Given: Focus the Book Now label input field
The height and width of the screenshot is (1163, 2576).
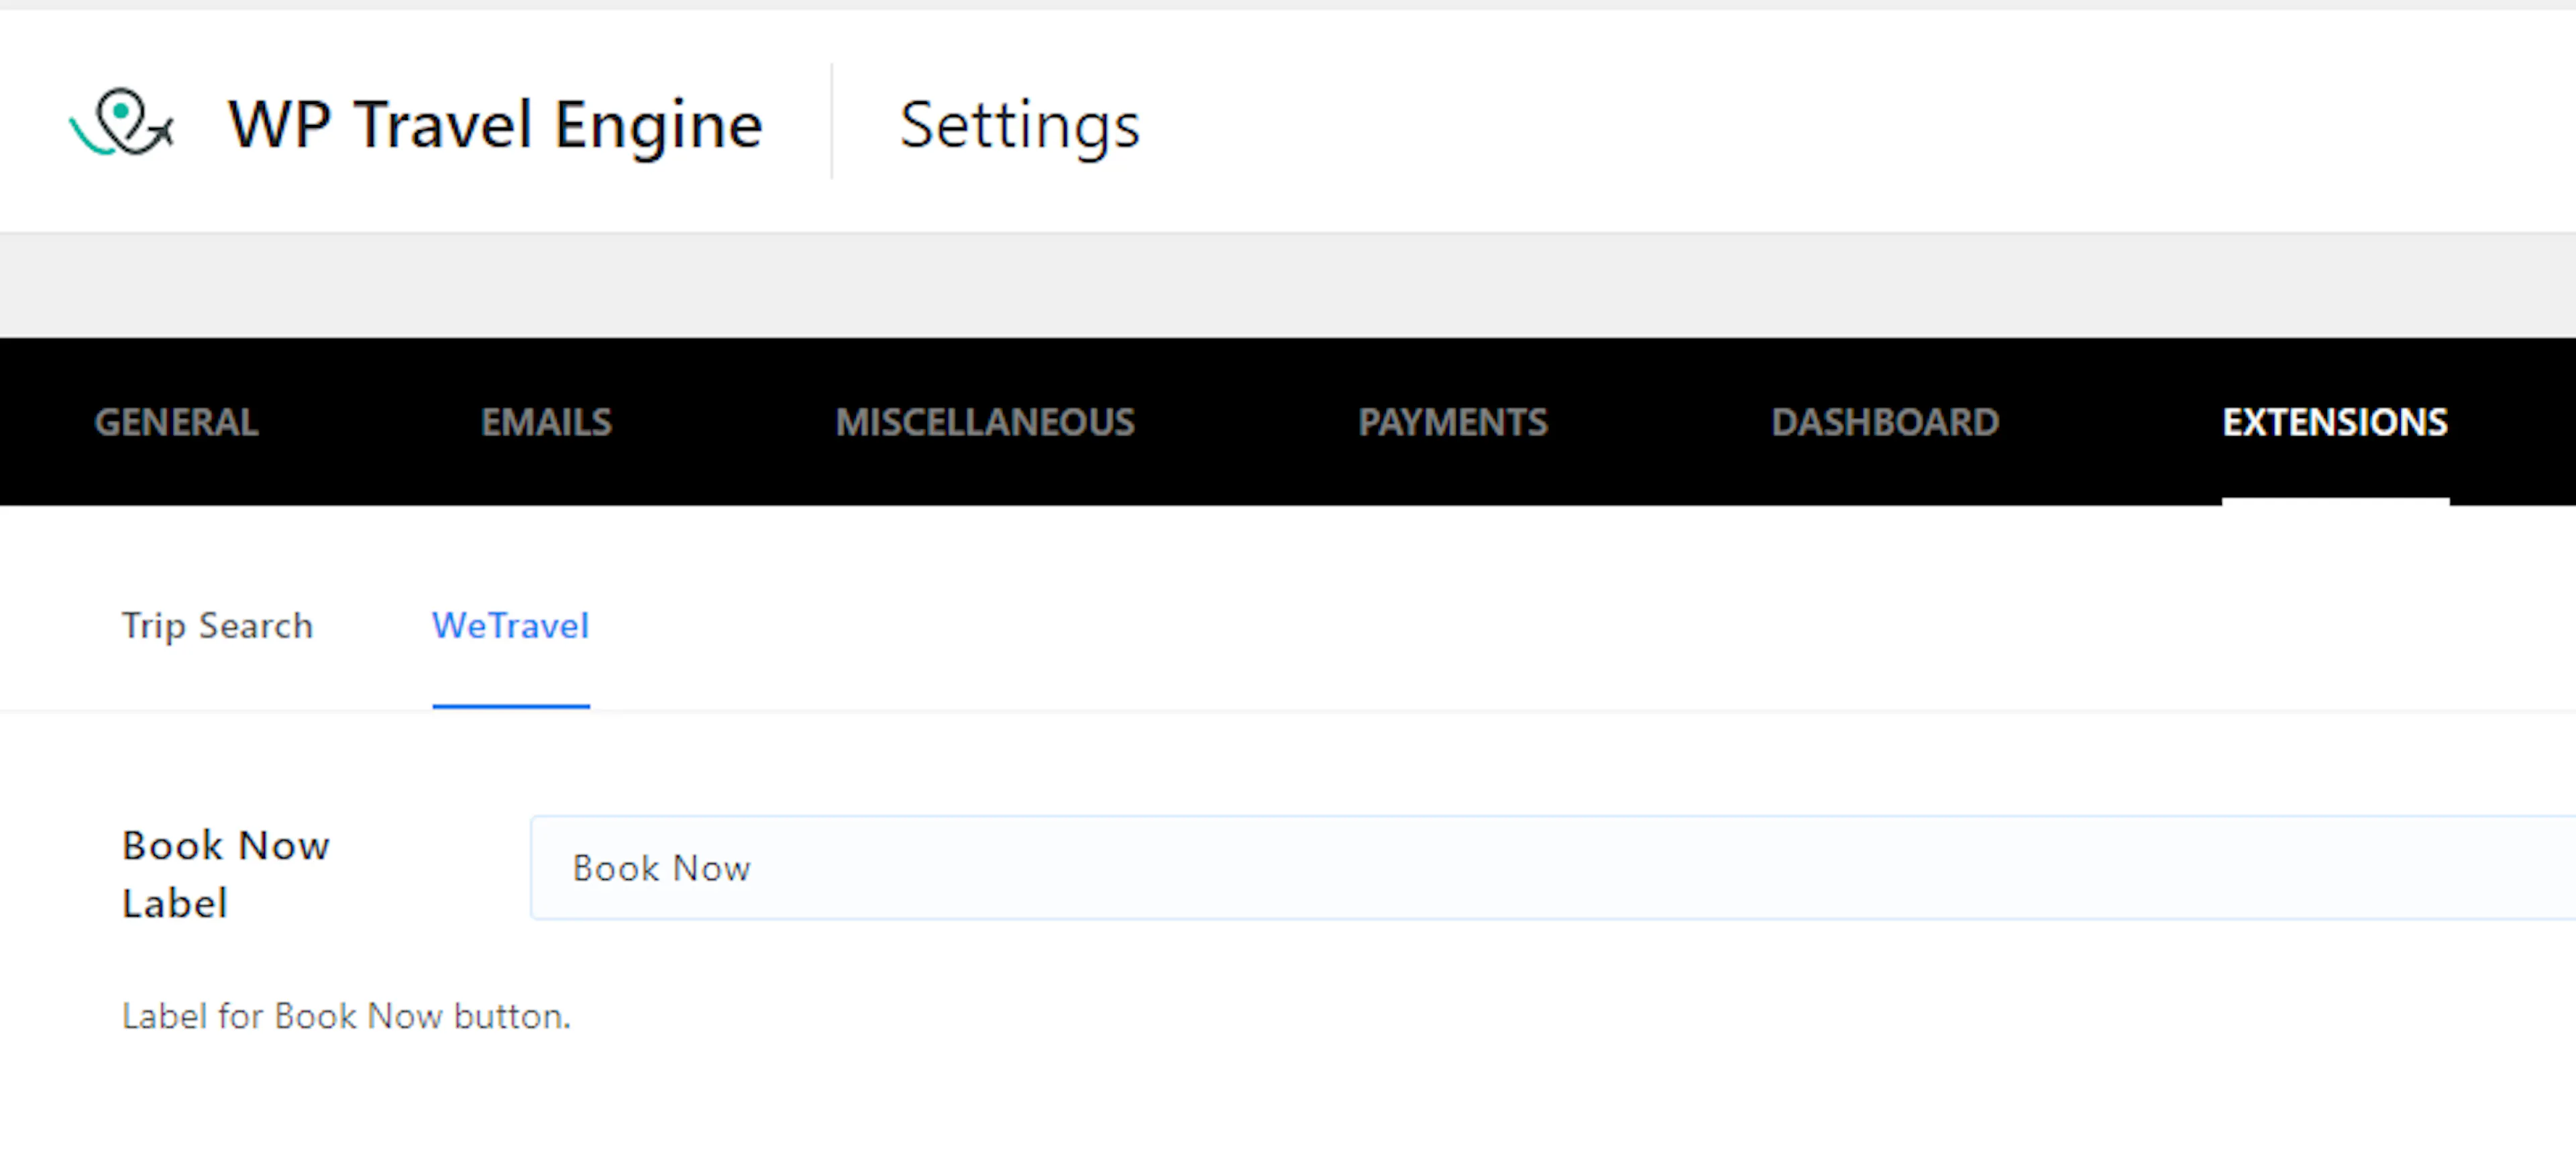Looking at the screenshot, I should click(1552, 868).
